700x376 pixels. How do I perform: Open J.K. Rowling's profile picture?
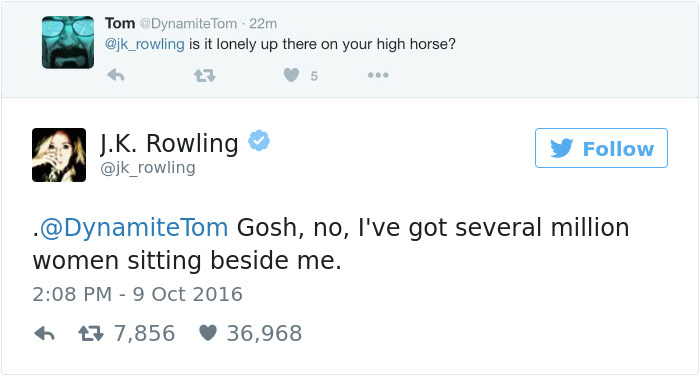coord(59,155)
